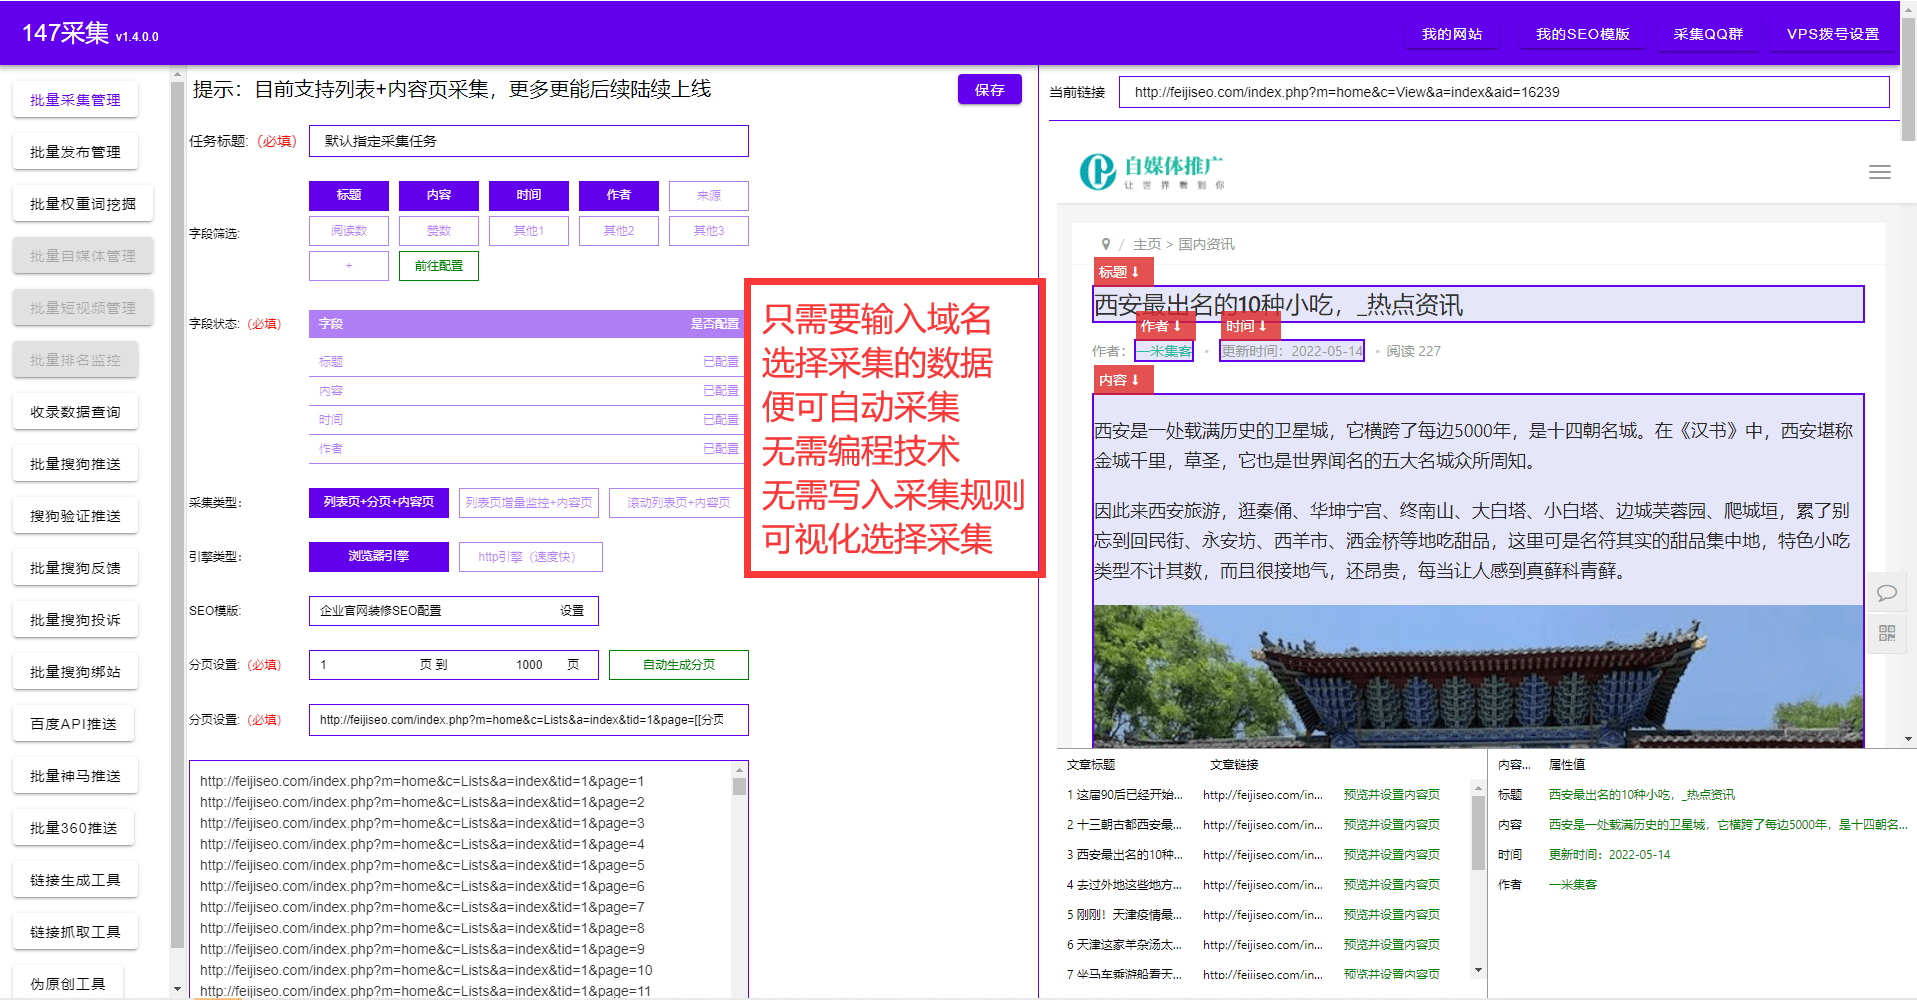
Task: Open the feedback chat bubble icon on right edge
Action: 1886,592
